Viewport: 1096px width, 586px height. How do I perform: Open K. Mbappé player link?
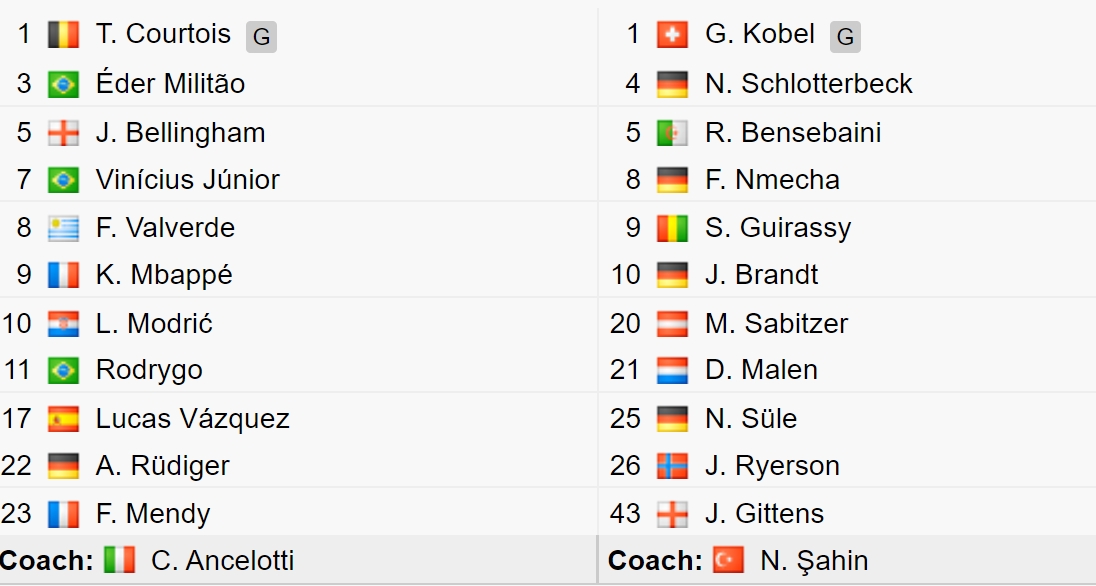tap(164, 275)
